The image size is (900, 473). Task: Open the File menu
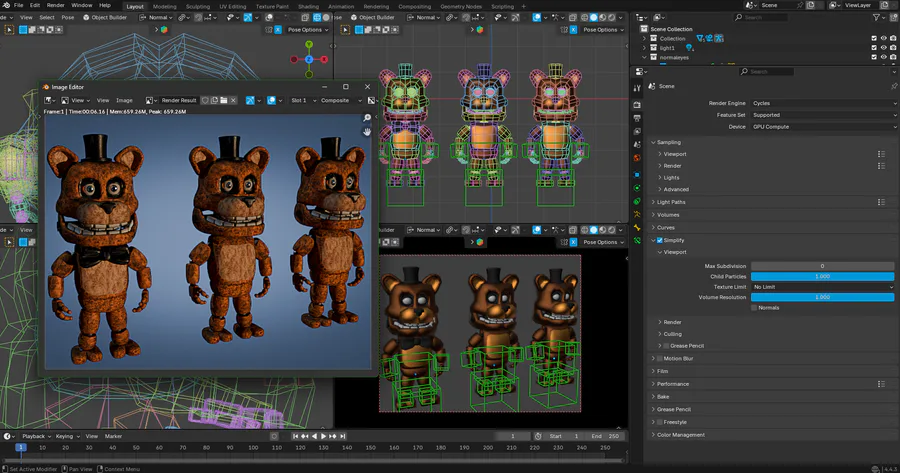click(x=18, y=5)
